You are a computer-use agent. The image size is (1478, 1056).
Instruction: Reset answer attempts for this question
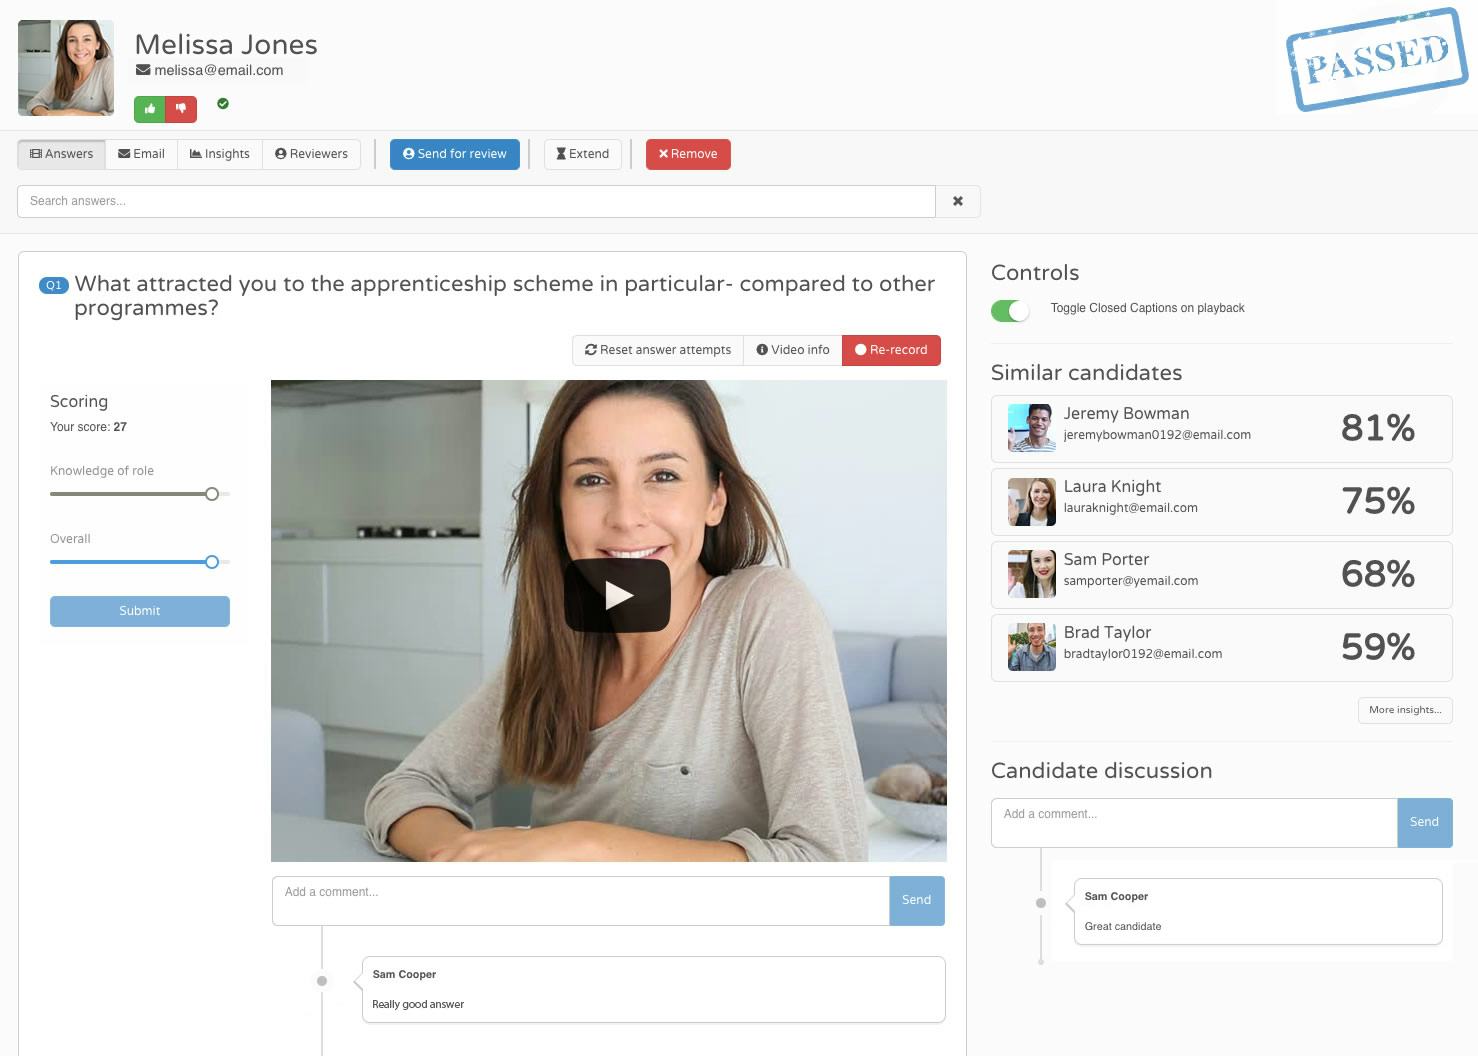(657, 350)
